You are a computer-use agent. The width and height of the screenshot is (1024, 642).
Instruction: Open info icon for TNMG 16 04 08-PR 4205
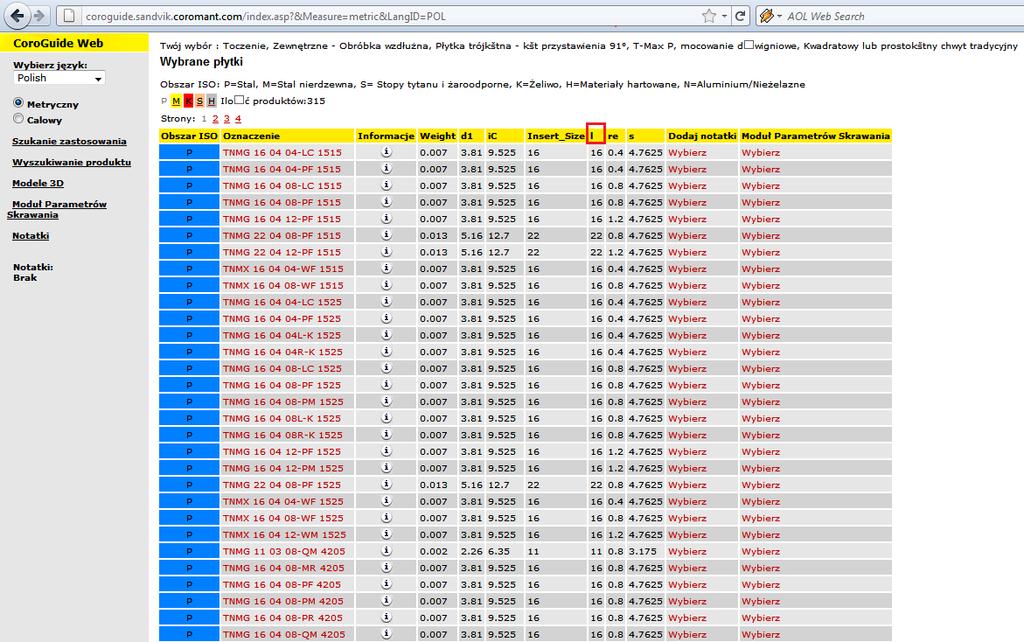tap(386, 617)
